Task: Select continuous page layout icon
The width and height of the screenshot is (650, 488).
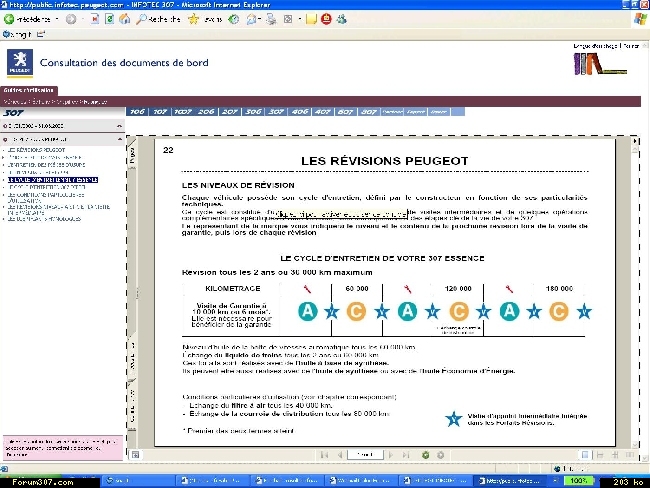Action: [x=600, y=455]
